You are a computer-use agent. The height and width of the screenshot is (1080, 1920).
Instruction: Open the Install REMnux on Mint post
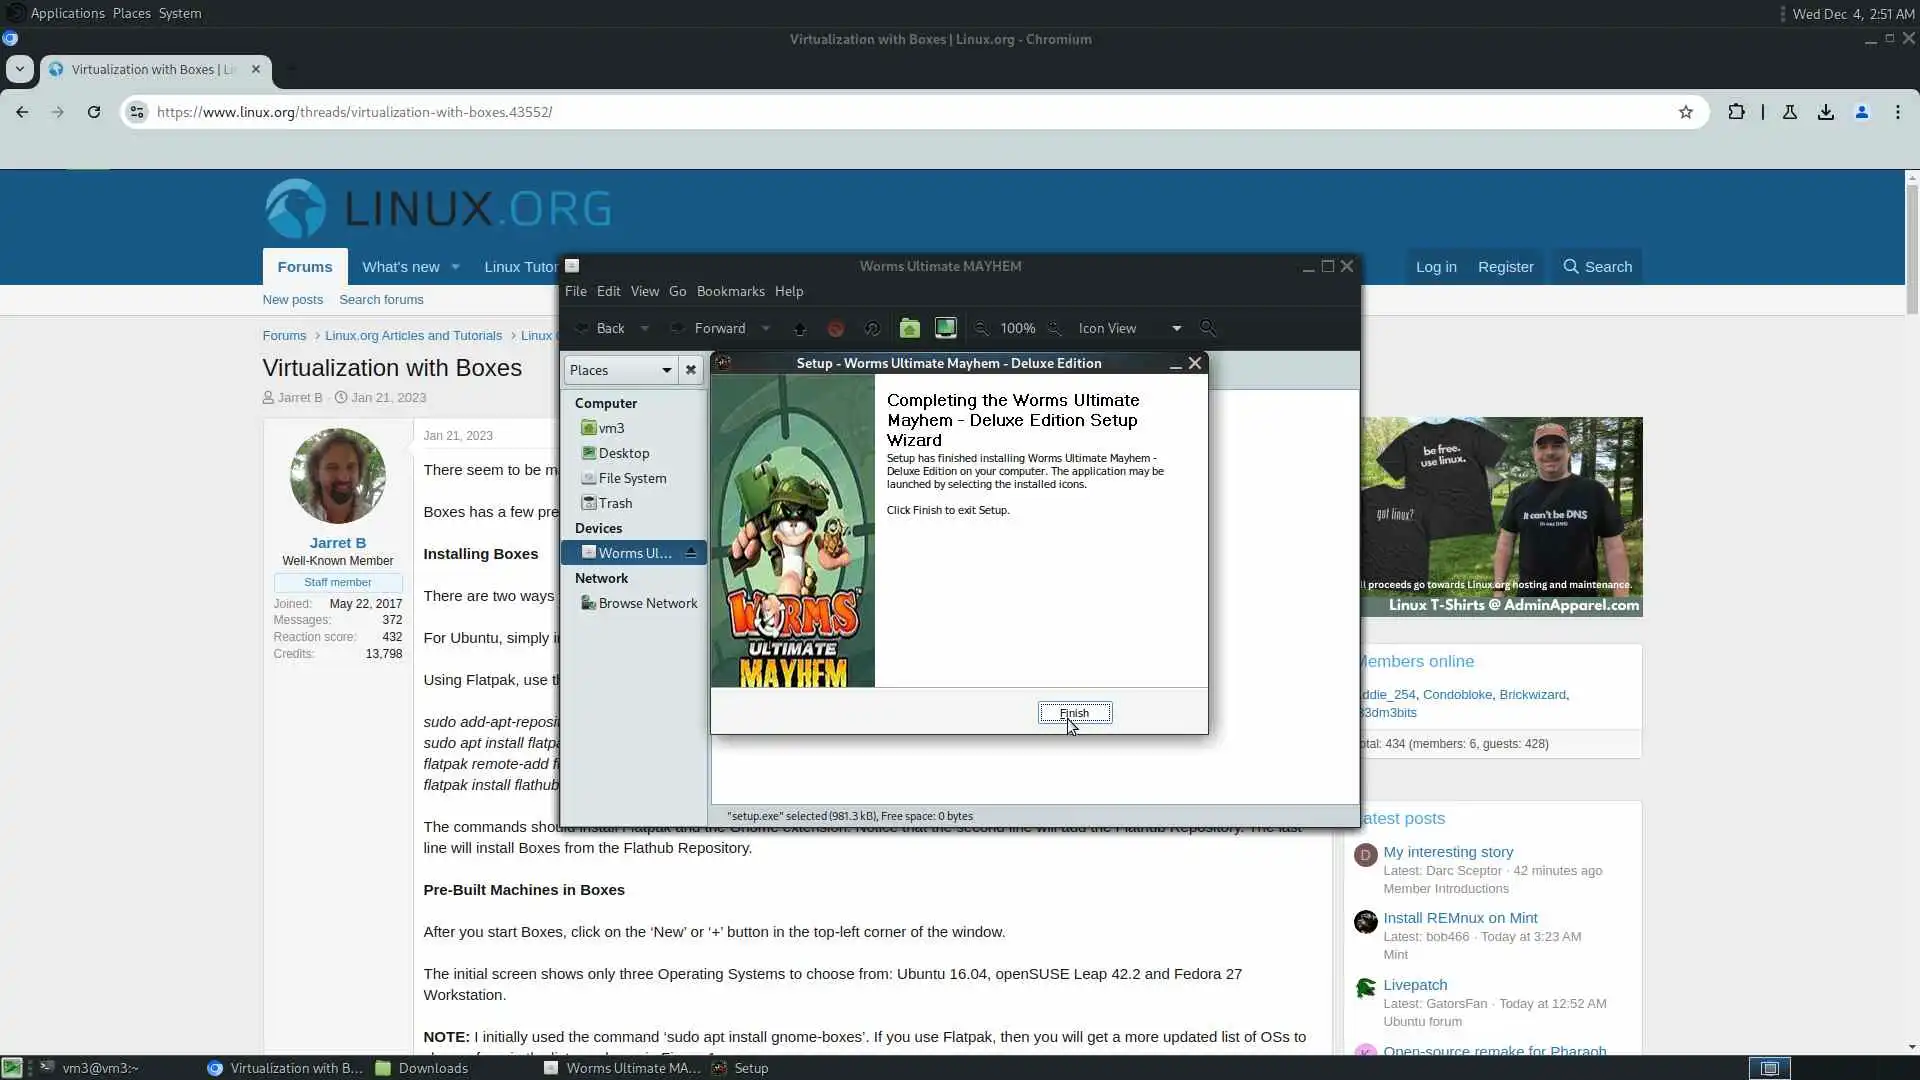pyautogui.click(x=1460, y=918)
